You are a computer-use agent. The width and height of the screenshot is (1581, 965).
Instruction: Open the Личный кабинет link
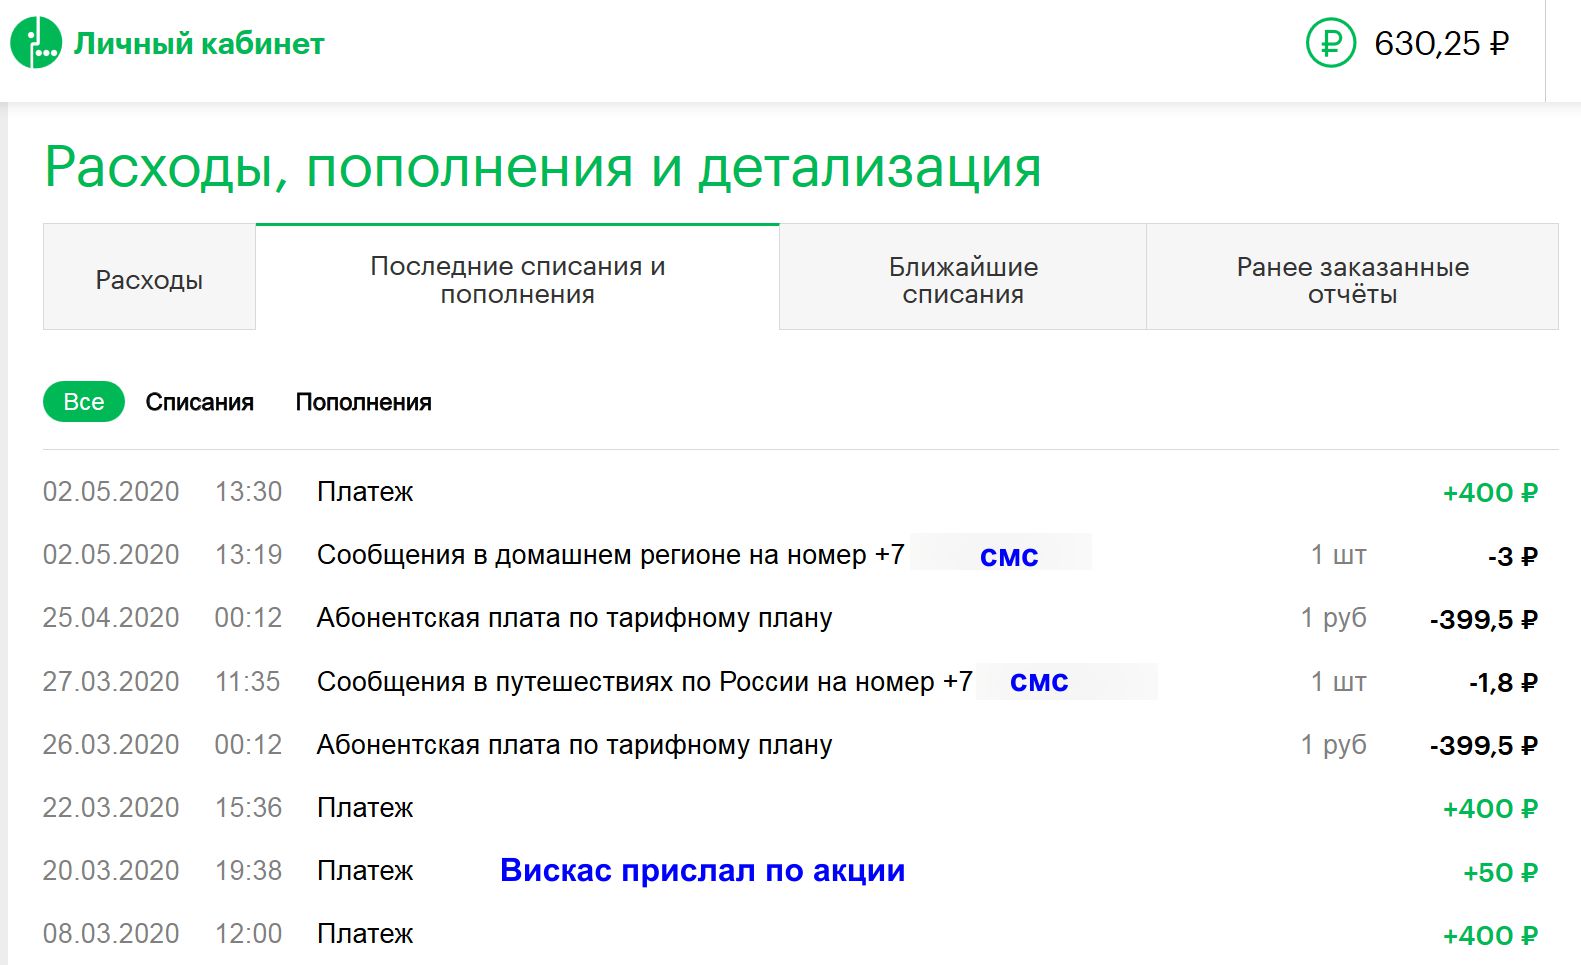(x=199, y=44)
